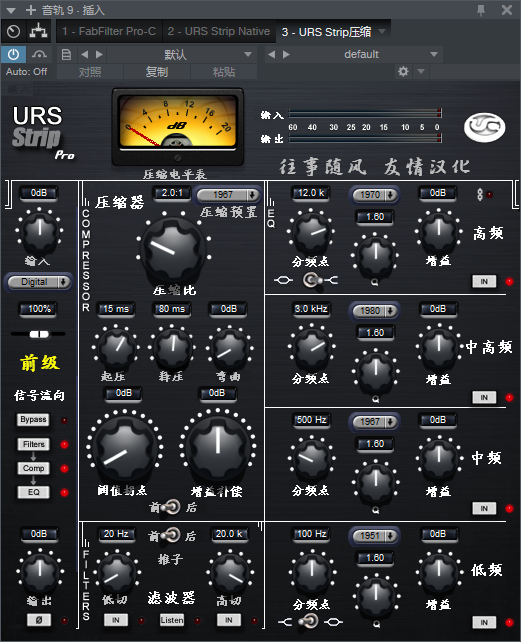The width and height of the screenshot is (521, 642).
Task: Click the EQ signal flow button
Action: (33, 492)
